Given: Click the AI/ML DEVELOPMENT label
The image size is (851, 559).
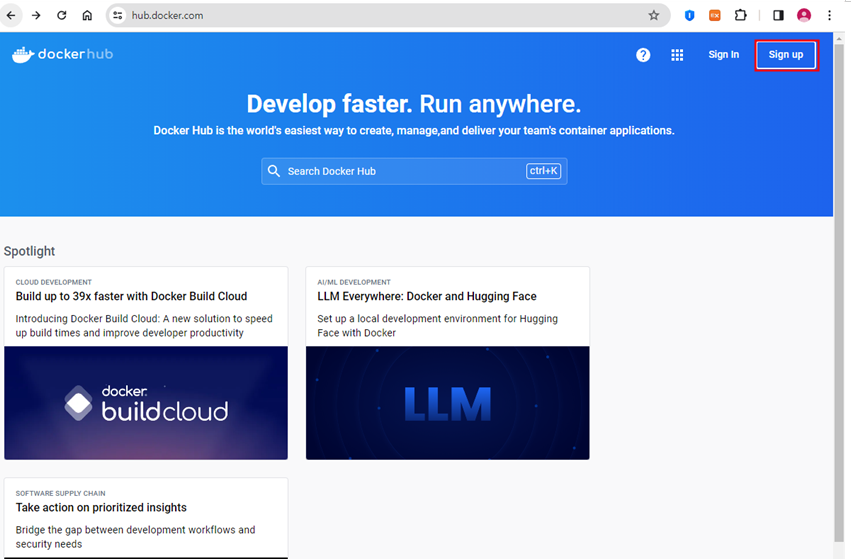Looking at the screenshot, I should (x=354, y=282).
